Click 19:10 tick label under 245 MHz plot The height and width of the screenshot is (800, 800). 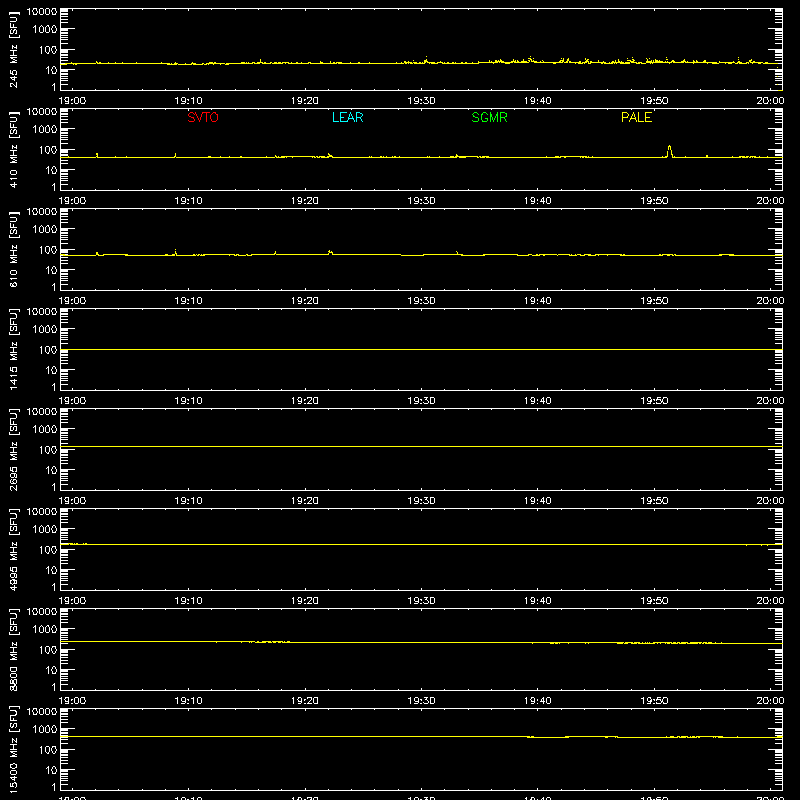(x=188, y=101)
